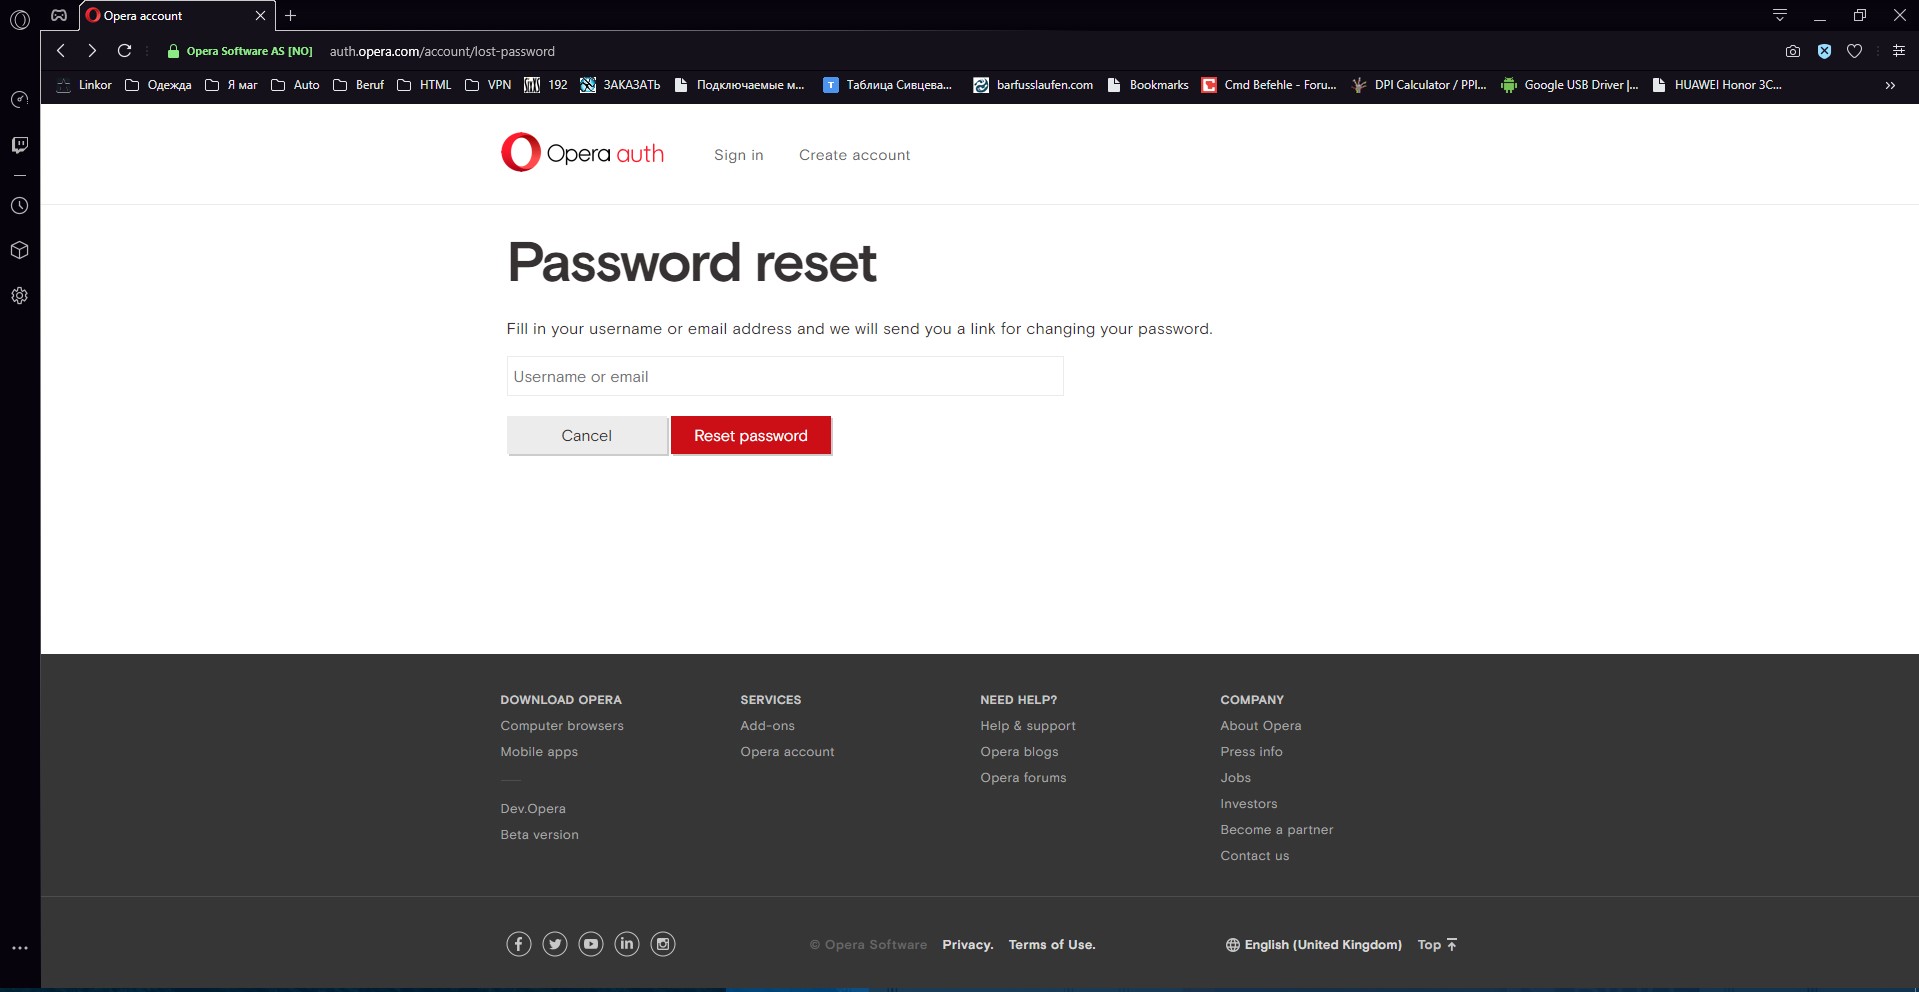Image resolution: width=1919 pixels, height=992 pixels.
Task: Click the Opera auth logo
Action: tap(582, 153)
